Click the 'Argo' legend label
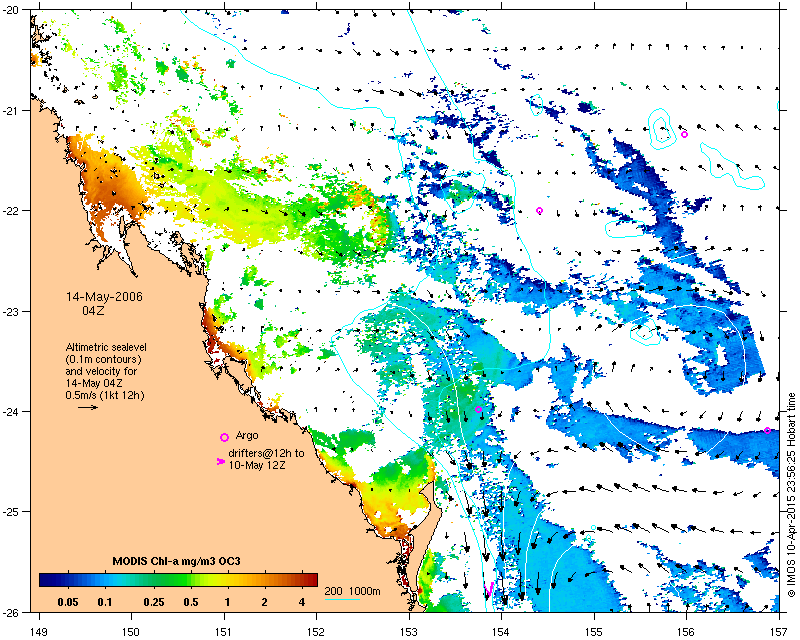The width and height of the screenshot is (800, 640). tap(247, 435)
